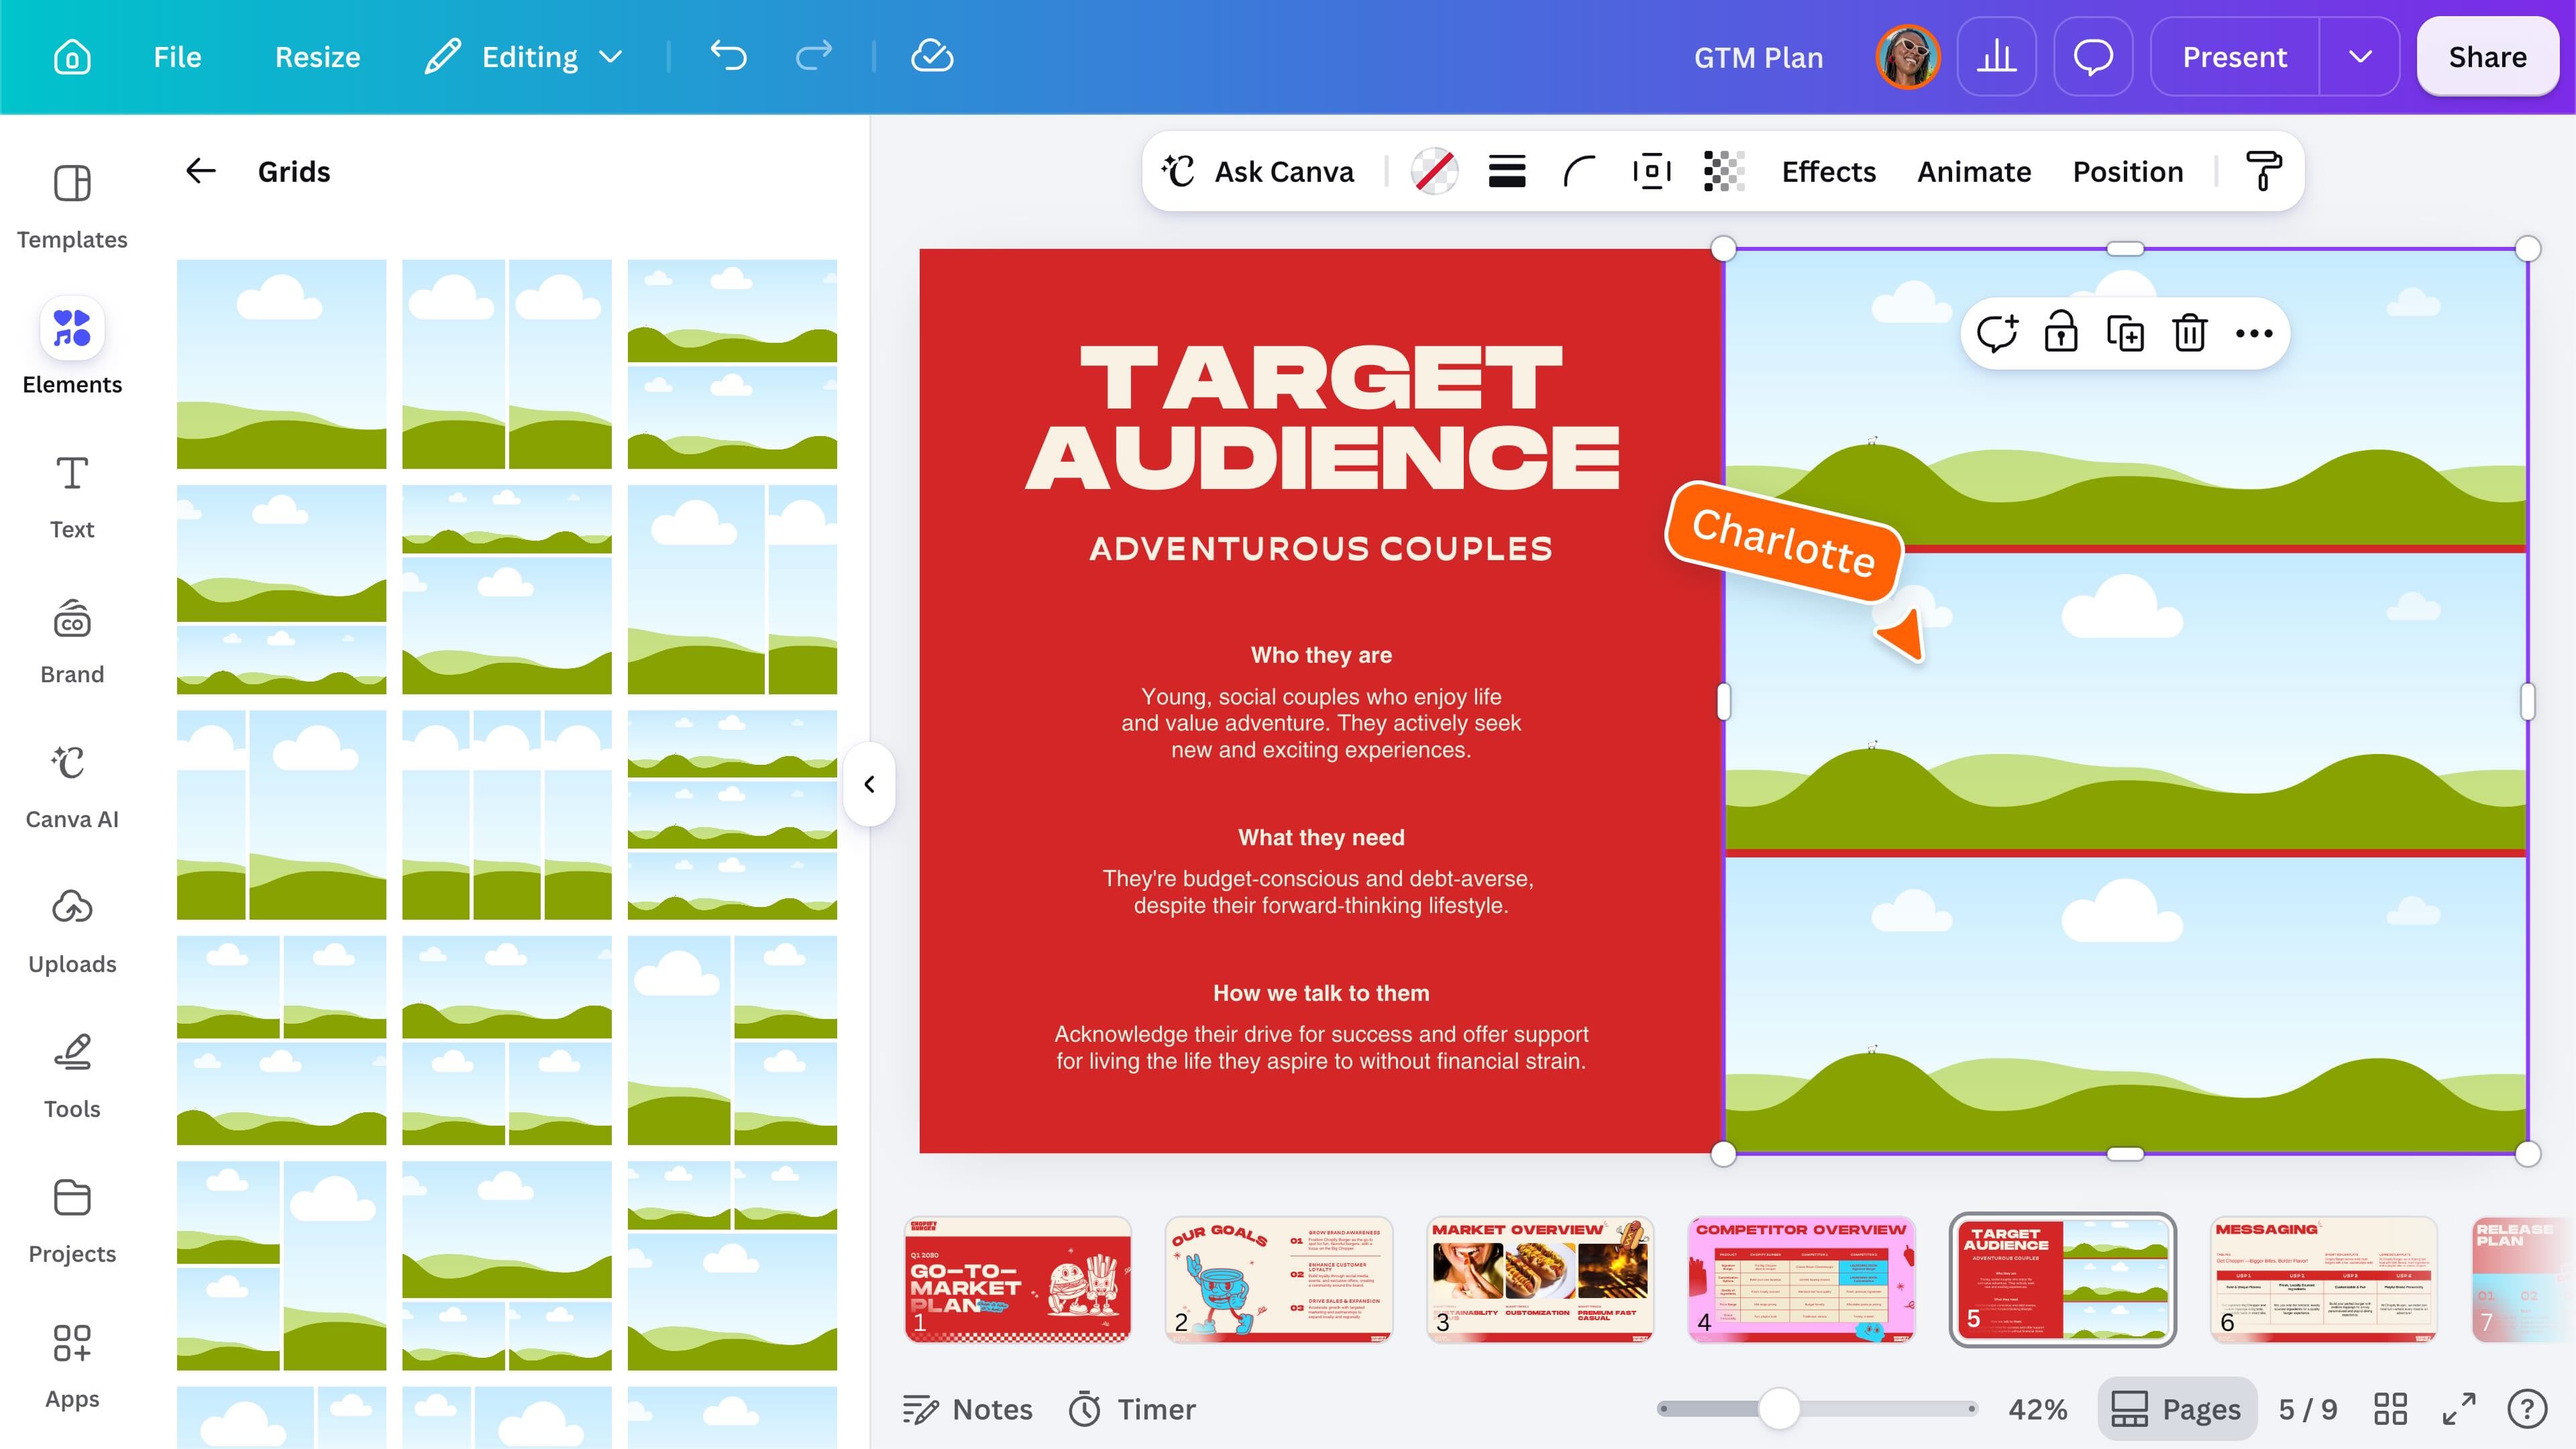Select the ADVENTUROUS COUPLES subtitle
The width and height of the screenshot is (2576, 1449).
coord(1321,549)
